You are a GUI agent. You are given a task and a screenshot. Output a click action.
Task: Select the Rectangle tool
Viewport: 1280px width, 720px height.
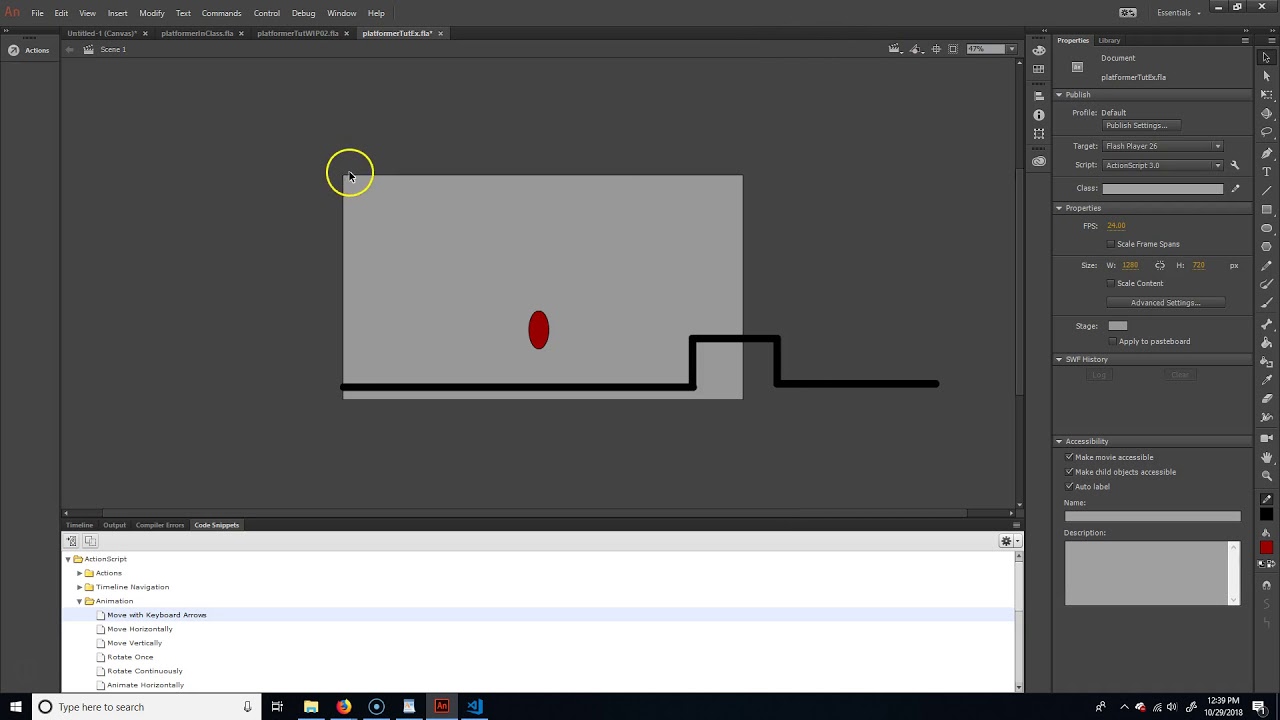[x=1266, y=210]
